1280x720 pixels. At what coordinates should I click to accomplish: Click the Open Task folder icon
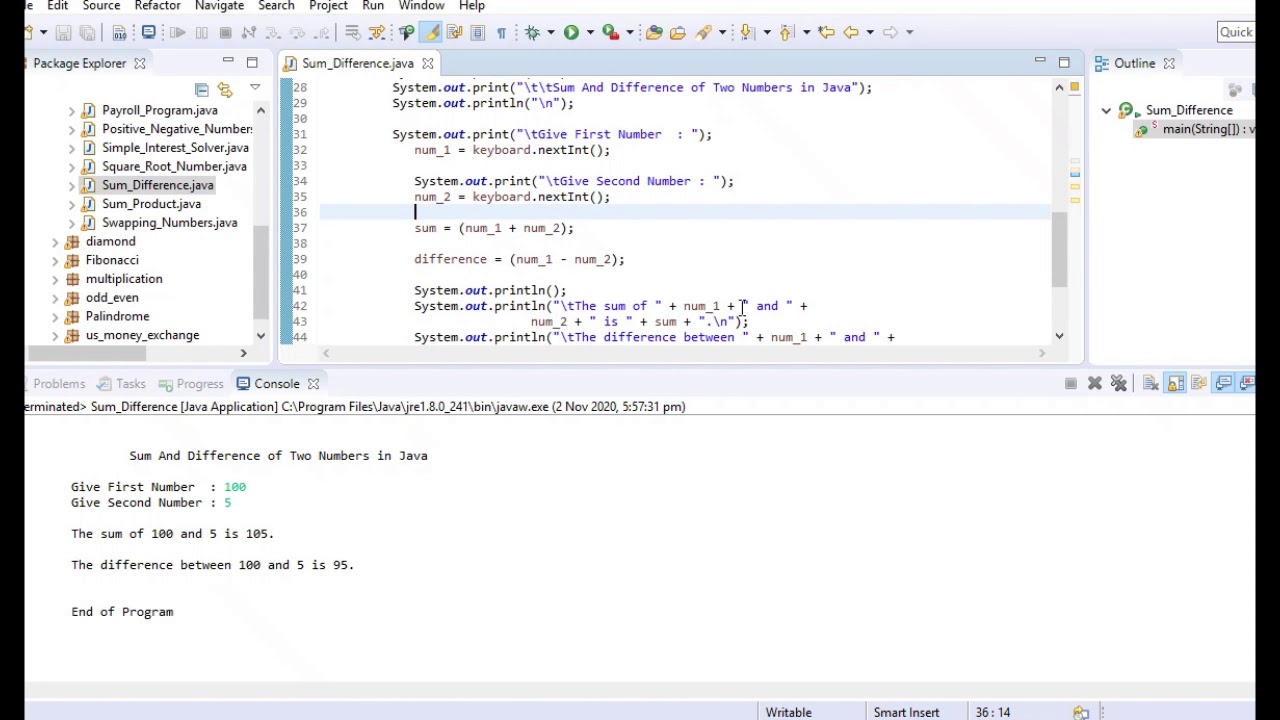click(678, 33)
